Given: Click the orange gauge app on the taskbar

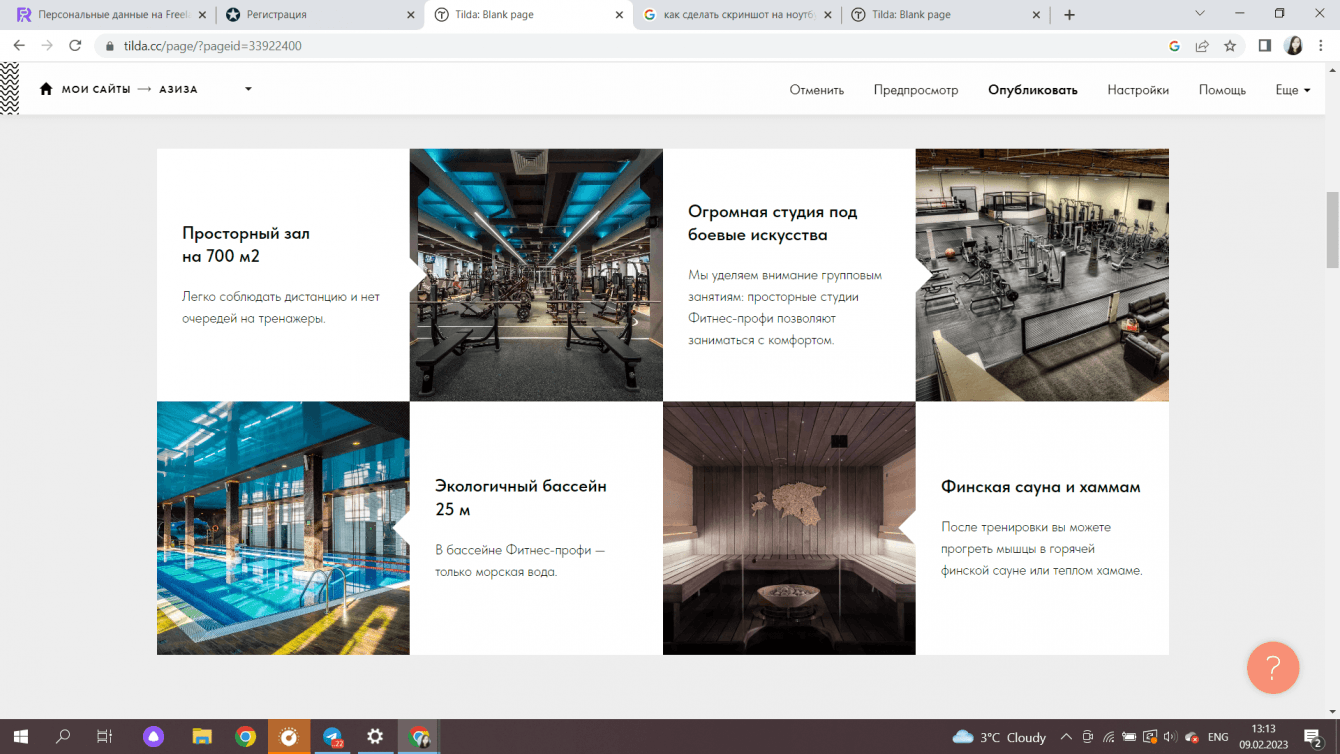Looking at the screenshot, I should (288, 737).
